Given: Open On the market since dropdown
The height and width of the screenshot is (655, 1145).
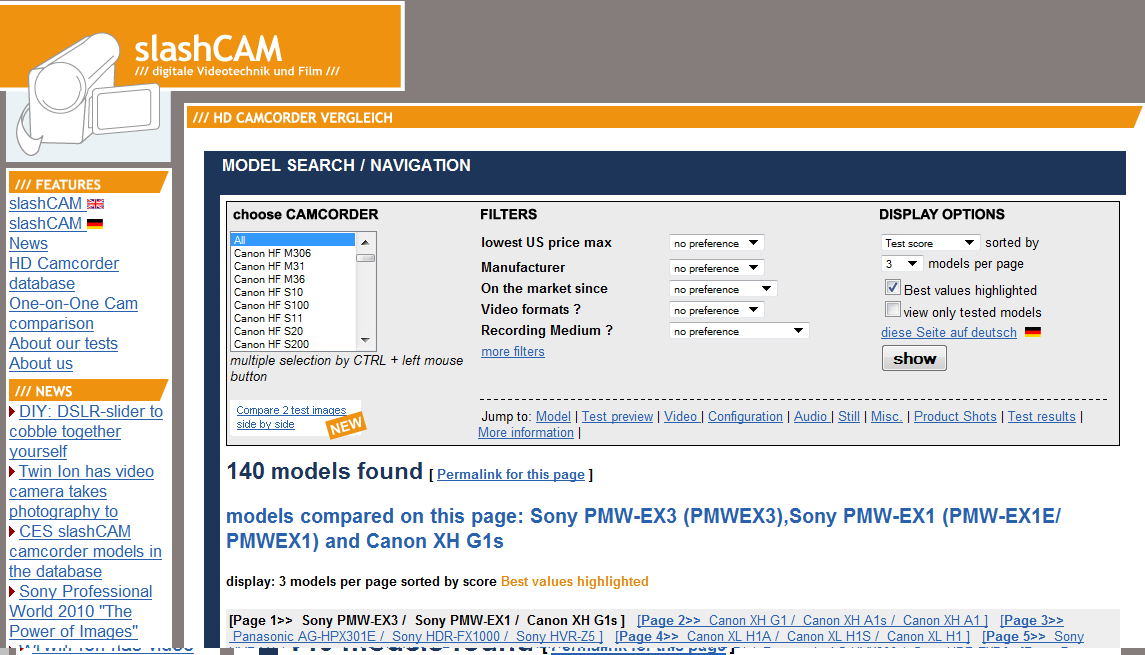Looking at the screenshot, I should (723, 289).
